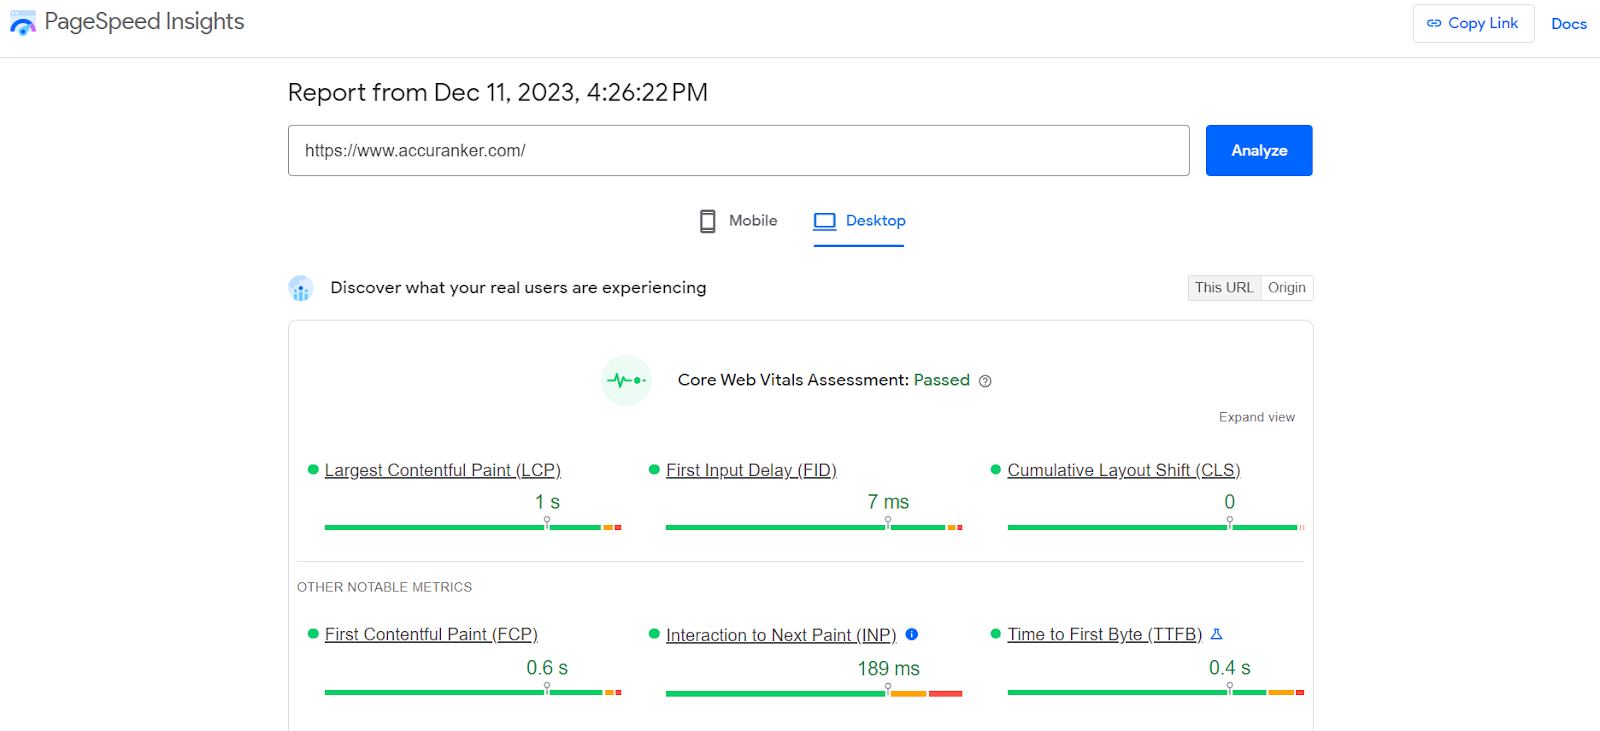
Task: Click the link icon in Copy Link
Action: pyautogui.click(x=1434, y=23)
